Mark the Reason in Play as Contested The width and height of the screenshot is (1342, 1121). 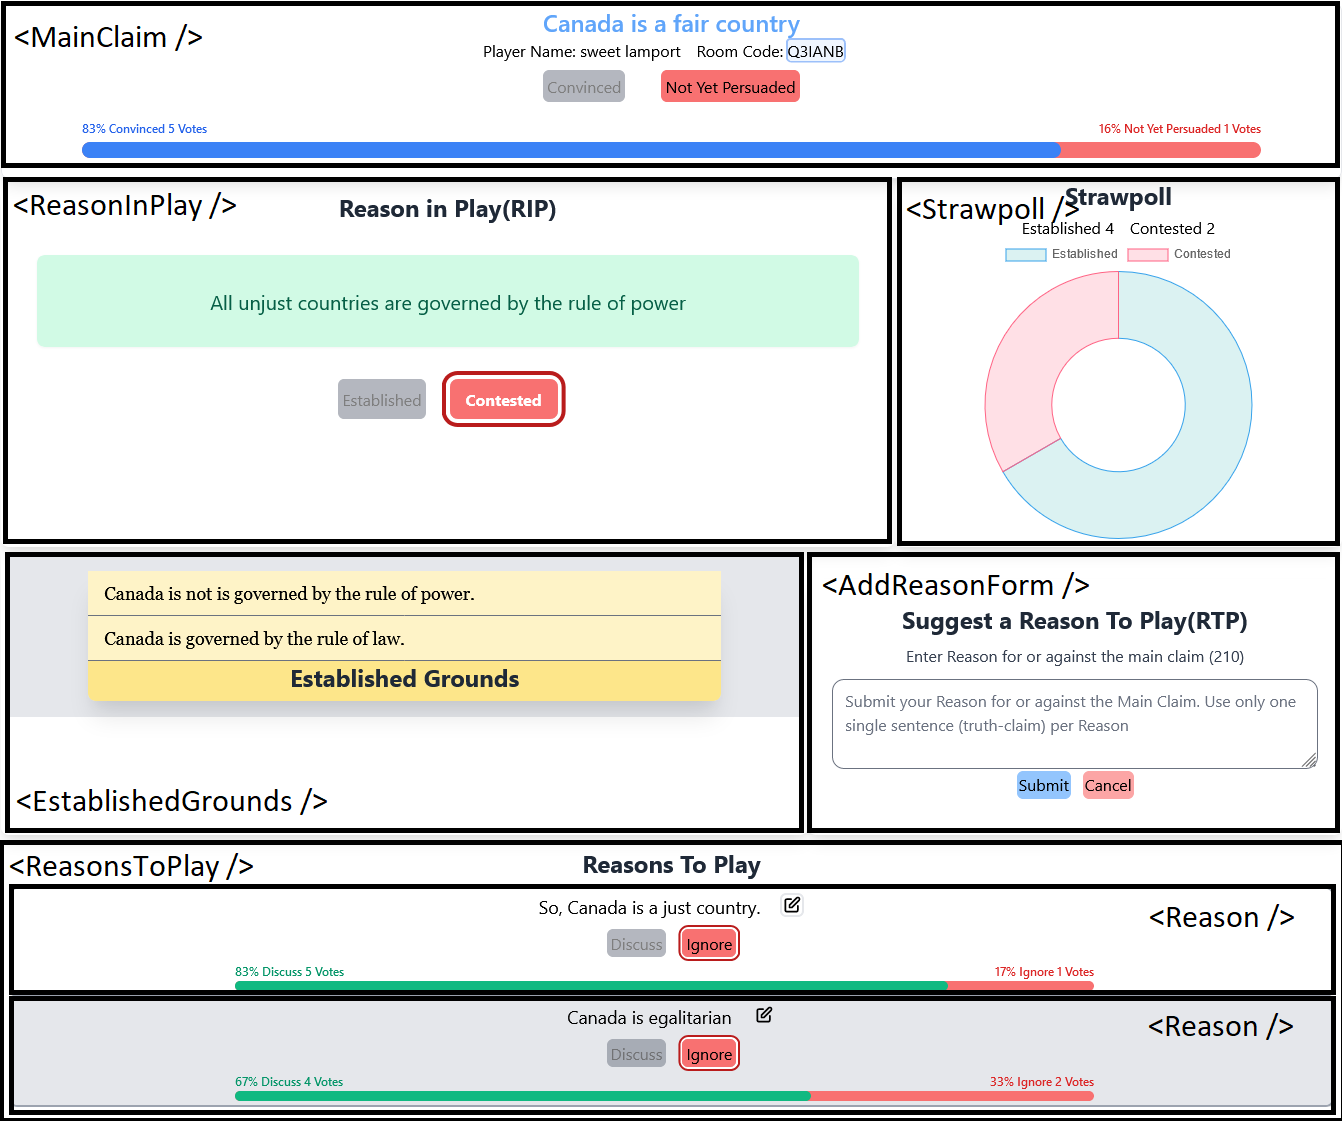point(503,399)
